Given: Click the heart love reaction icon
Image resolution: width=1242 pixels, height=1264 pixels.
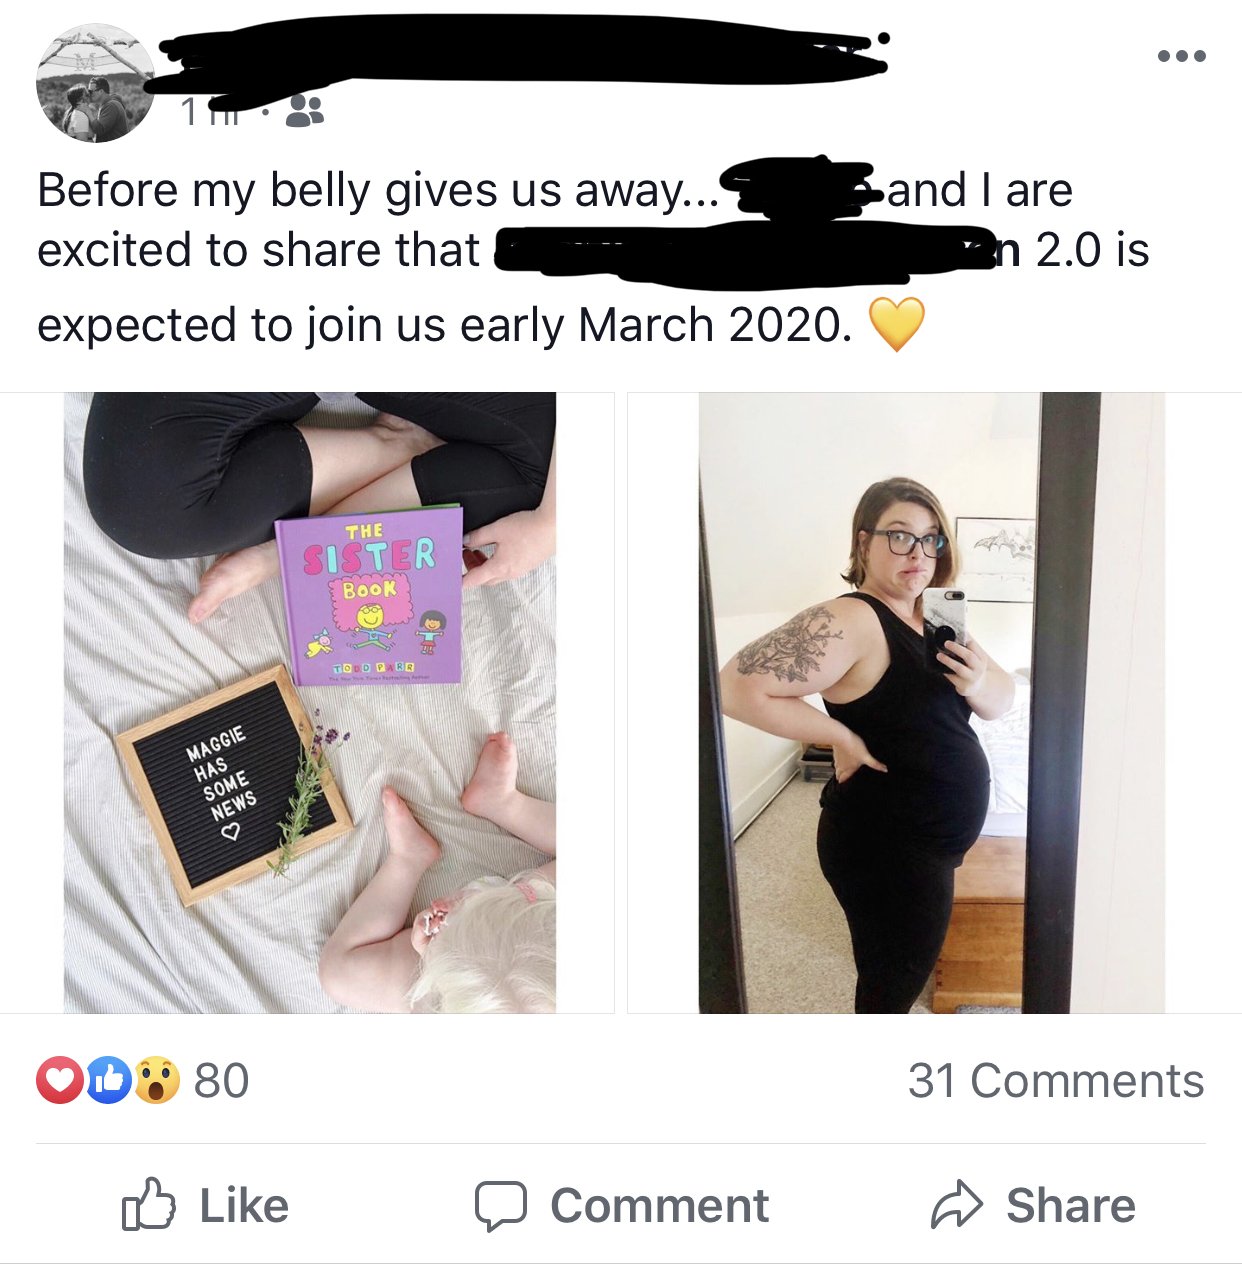Looking at the screenshot, I should [60, 1080].
